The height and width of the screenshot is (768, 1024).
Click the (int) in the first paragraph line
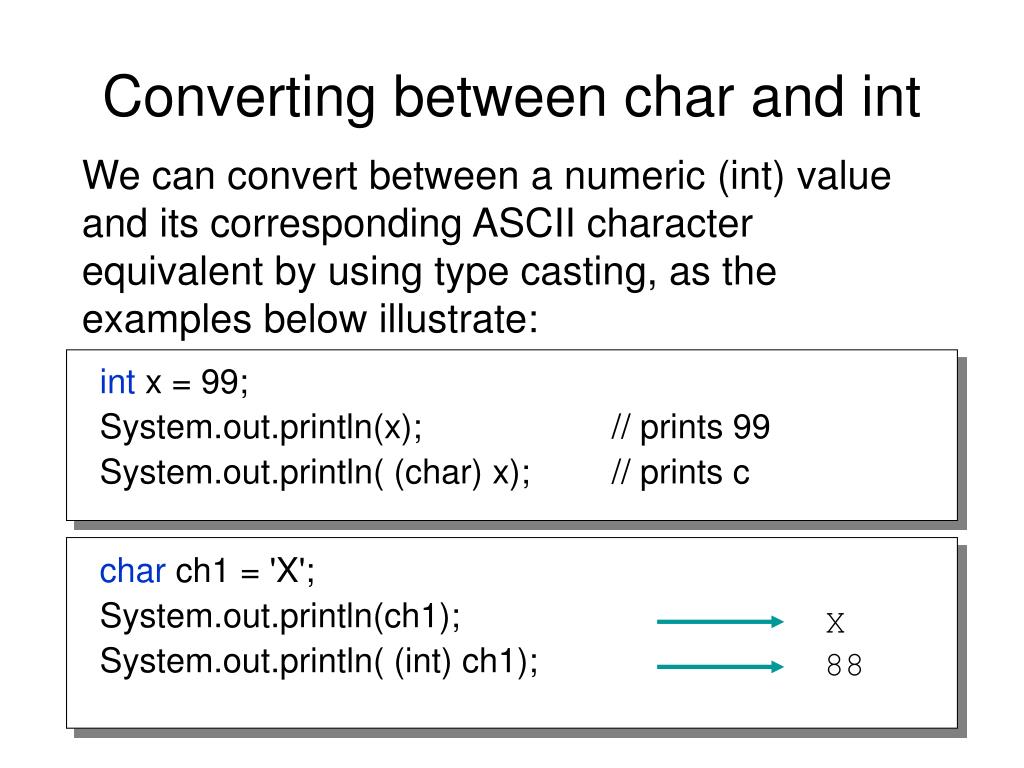click(x=750, y=176)
